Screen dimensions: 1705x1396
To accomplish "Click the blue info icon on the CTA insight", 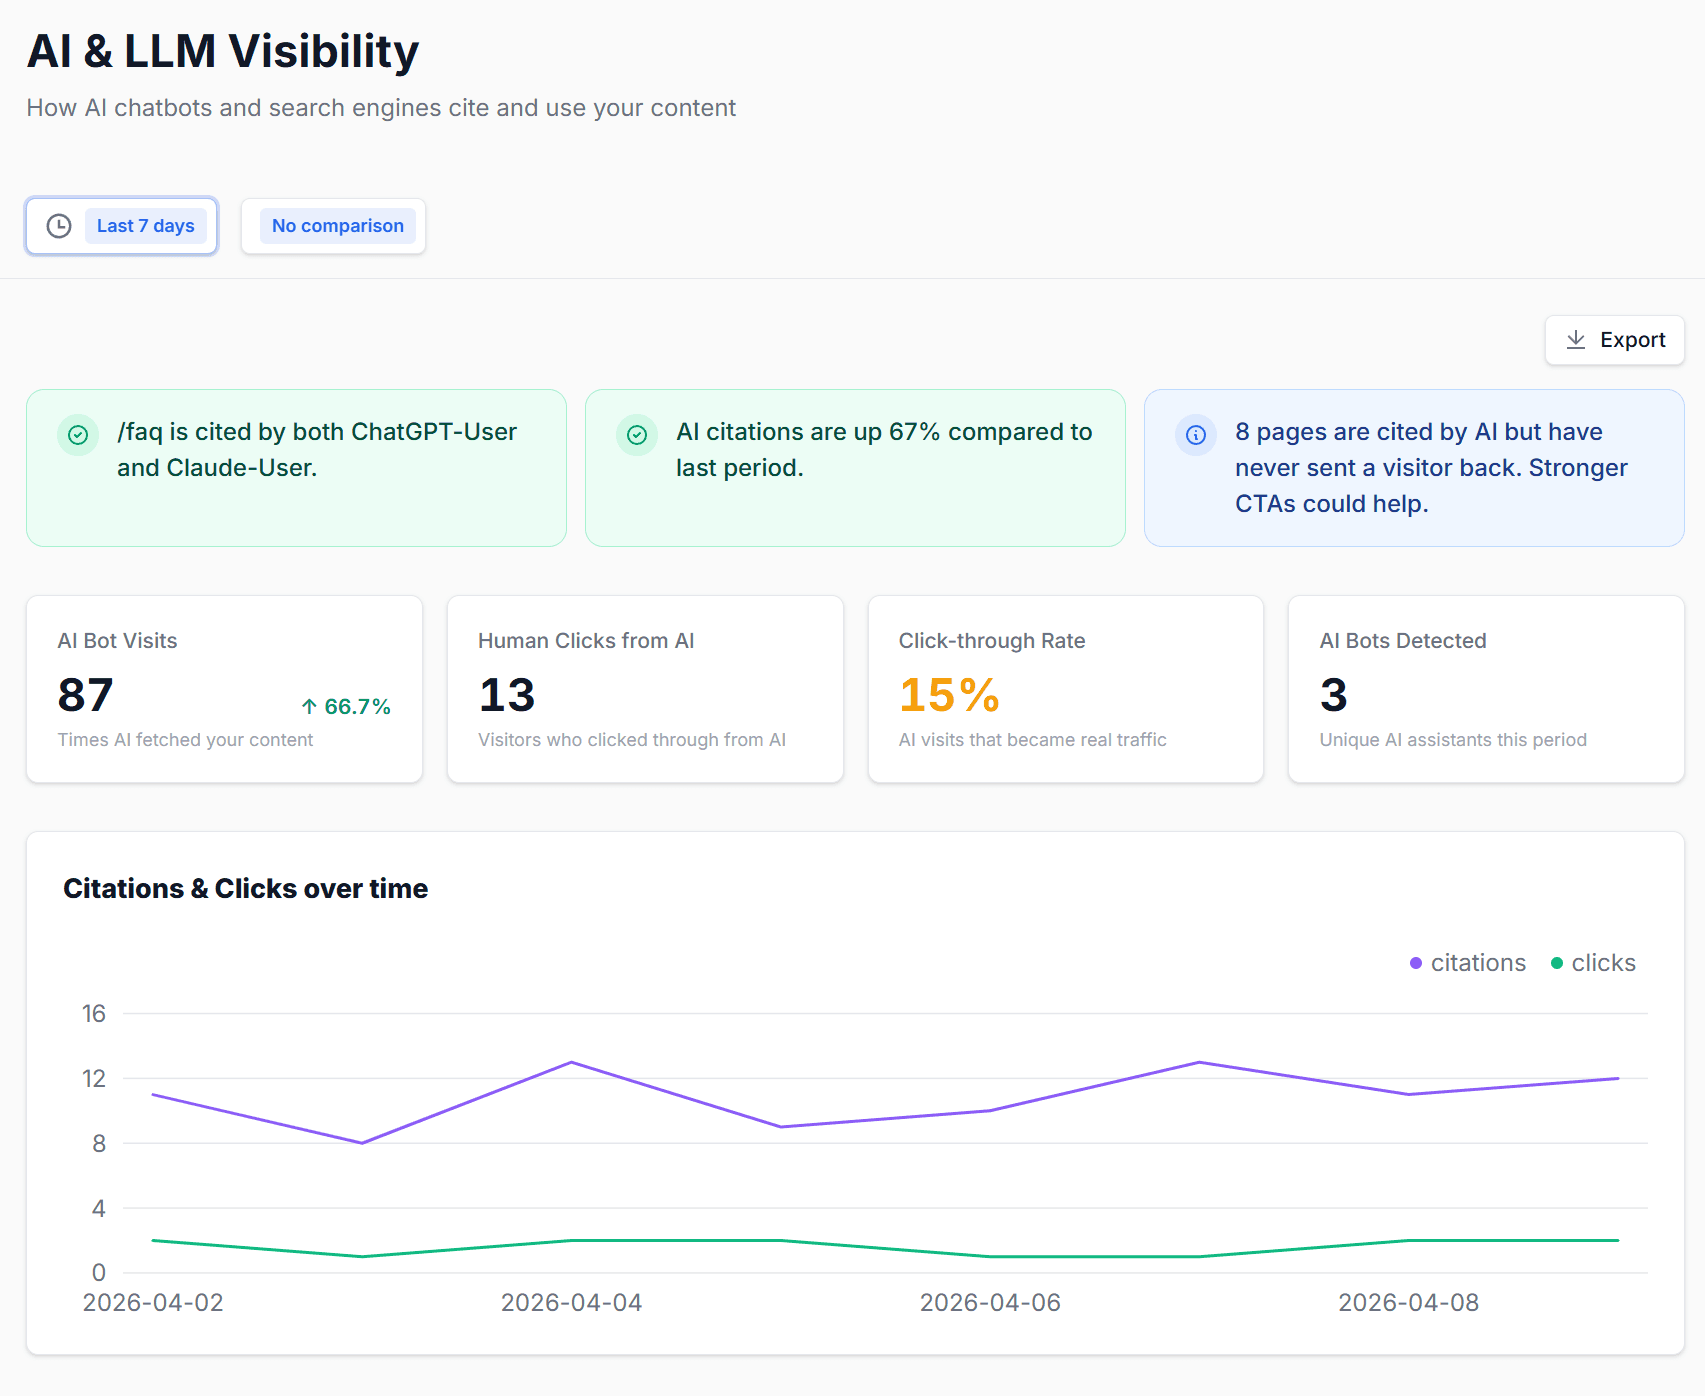I will tap(1196, 434).
